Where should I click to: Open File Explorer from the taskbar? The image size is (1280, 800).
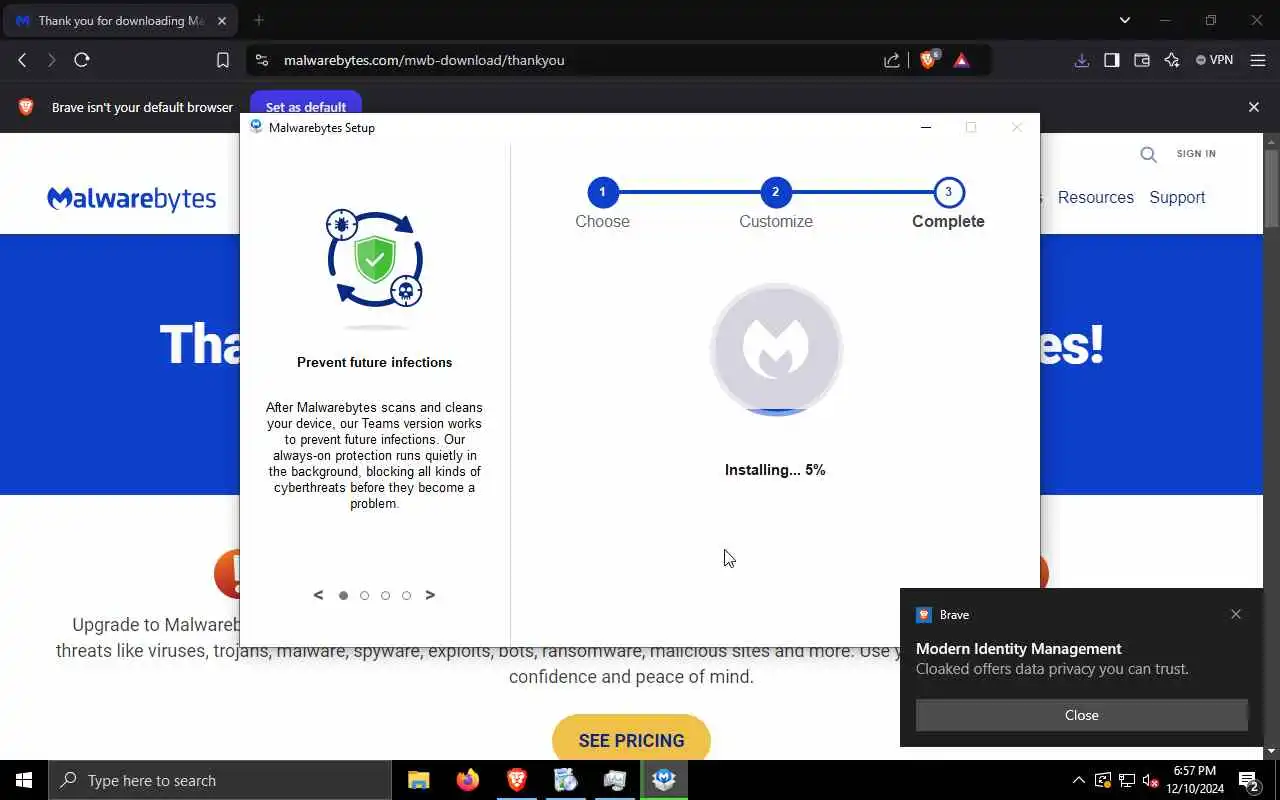(x=418, y=780)
